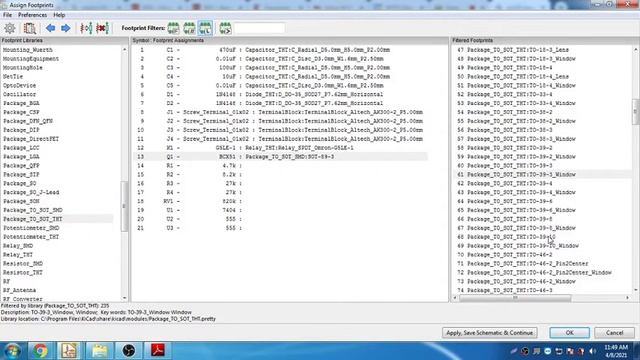
Task: View selected footprint icon
Action: [30, 28]
